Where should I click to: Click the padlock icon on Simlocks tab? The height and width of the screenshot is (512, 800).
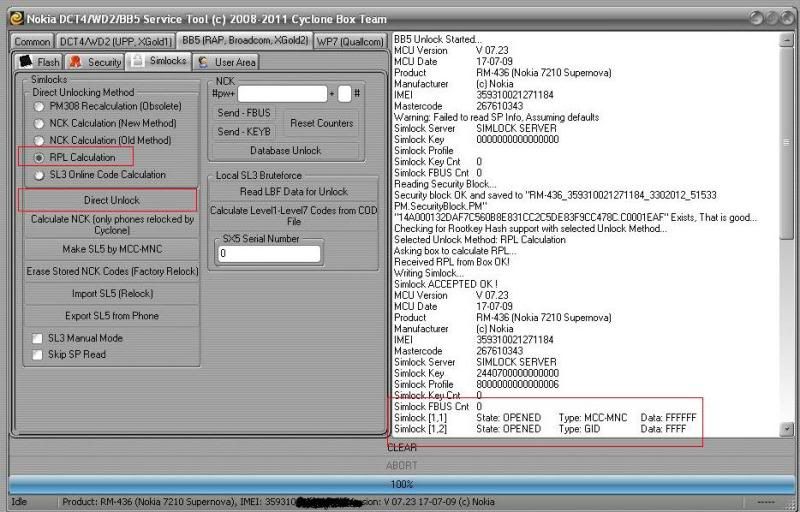pyautogui.click(x=137, y=62)
